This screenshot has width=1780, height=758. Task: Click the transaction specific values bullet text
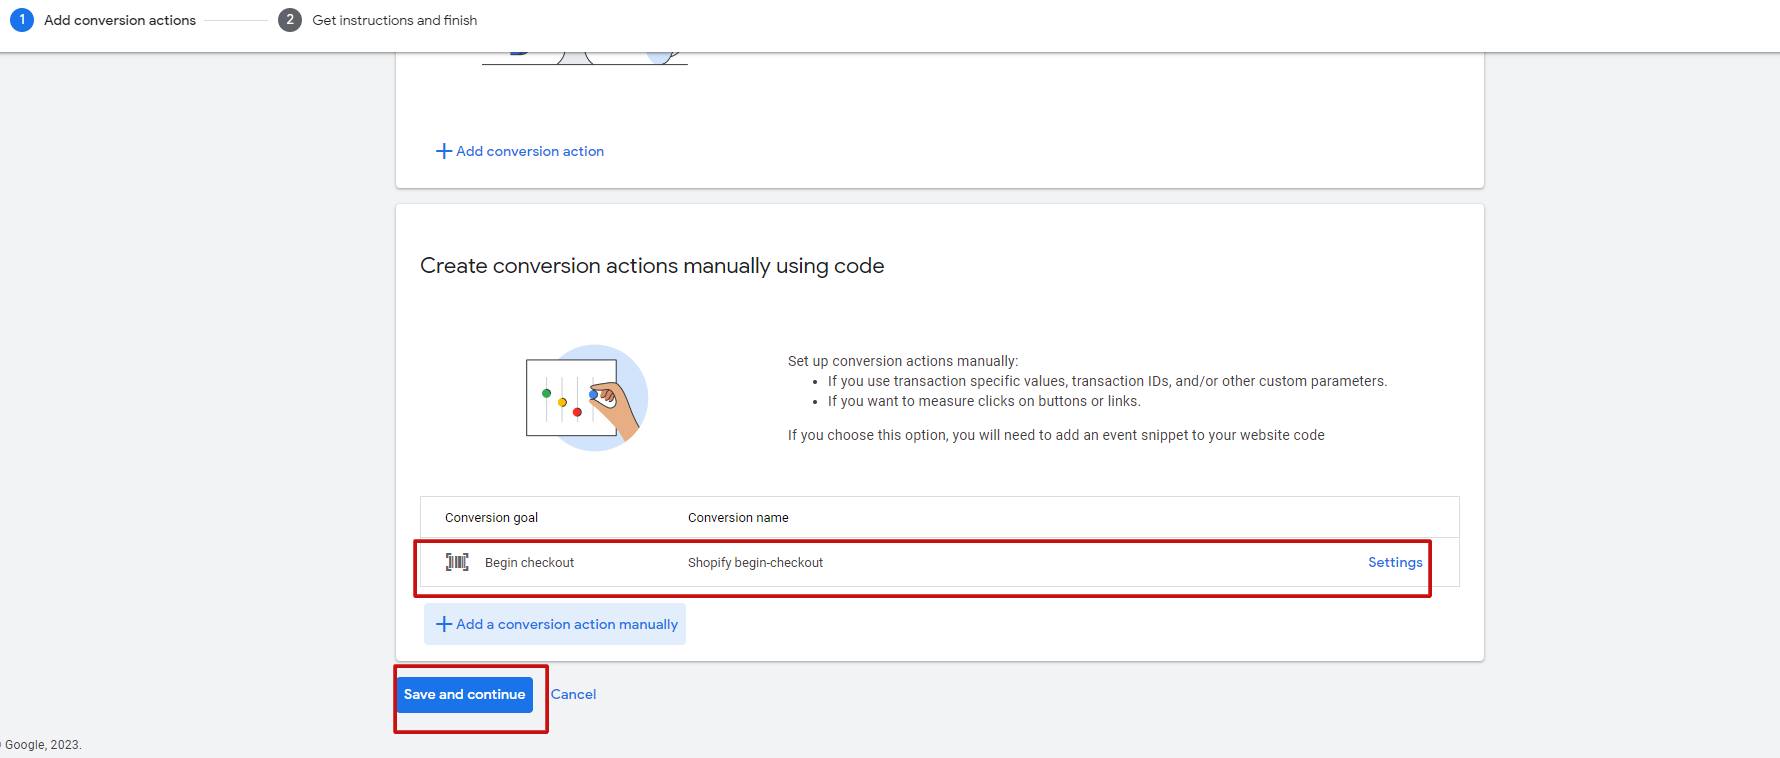(x=1107, y=381)
